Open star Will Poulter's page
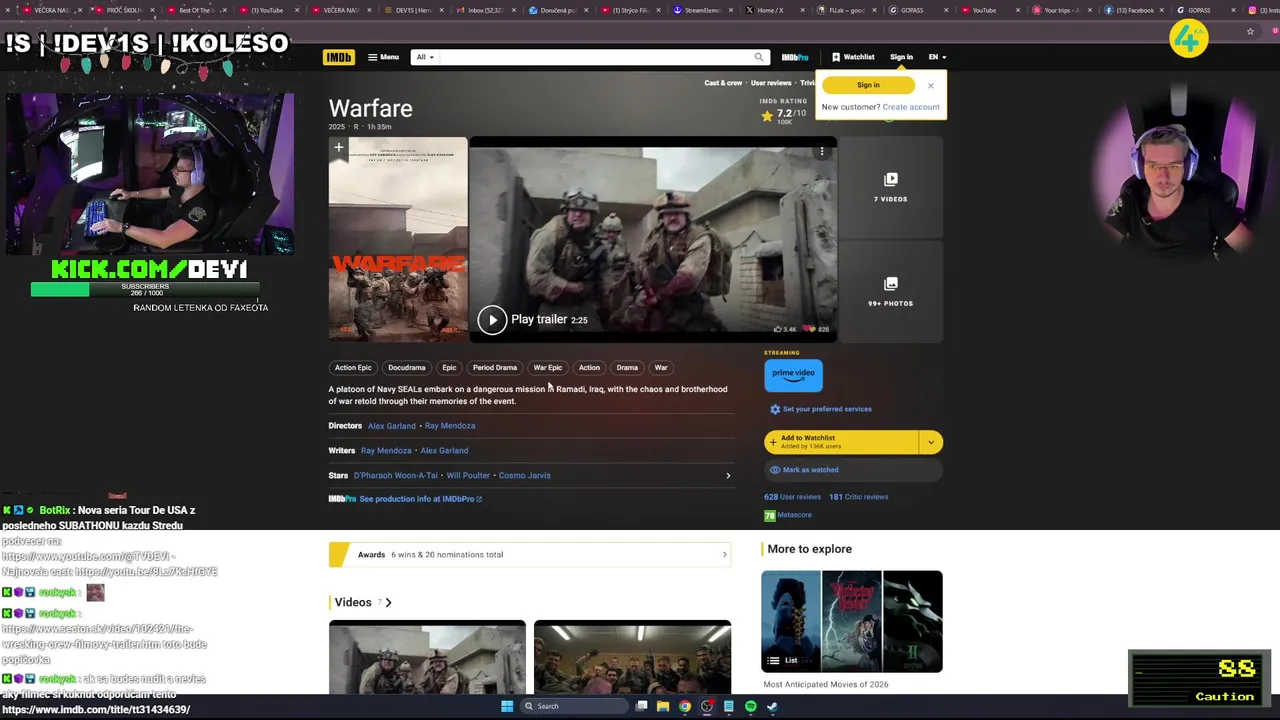This screenshot has height=720, width=1280. pos(468,476)
